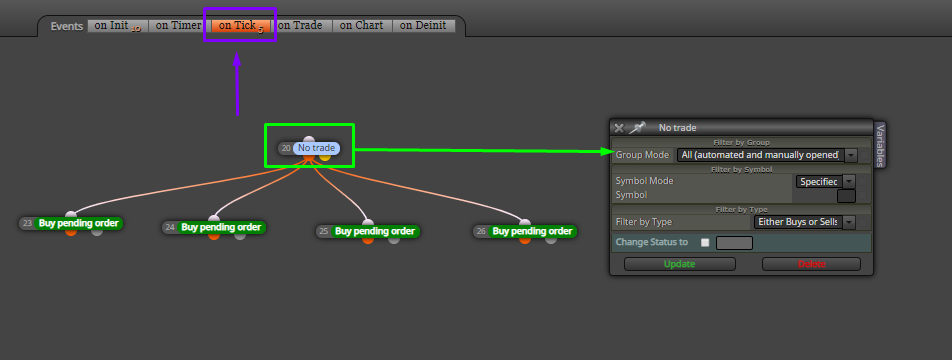Click the orange output connector of block 23

click(71, 232)
